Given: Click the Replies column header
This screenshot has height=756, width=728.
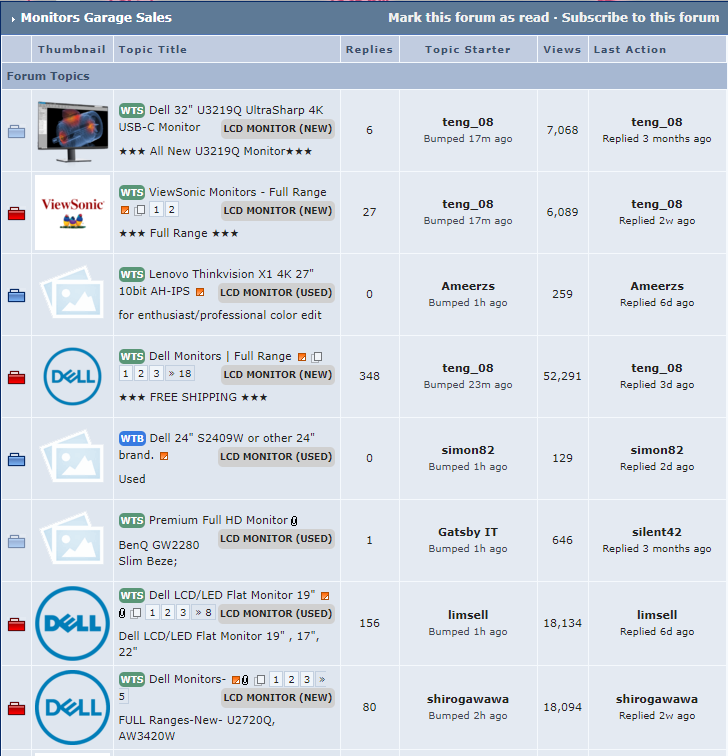Looking at the screenshot, I should (x=369, y=50).
